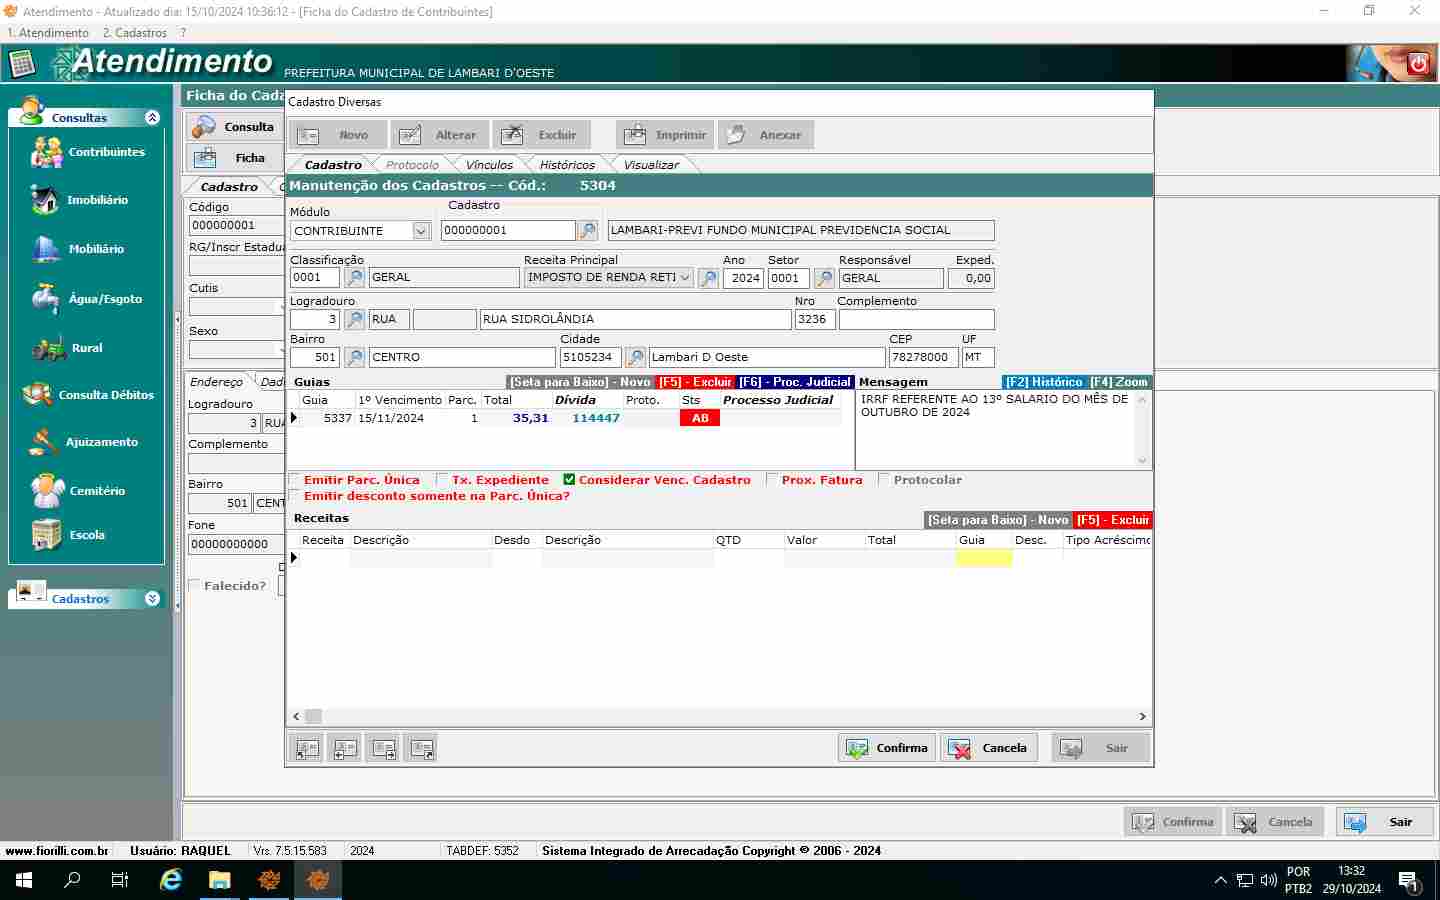Tick the Prox. Fatura checkbox

click(772, 480)
